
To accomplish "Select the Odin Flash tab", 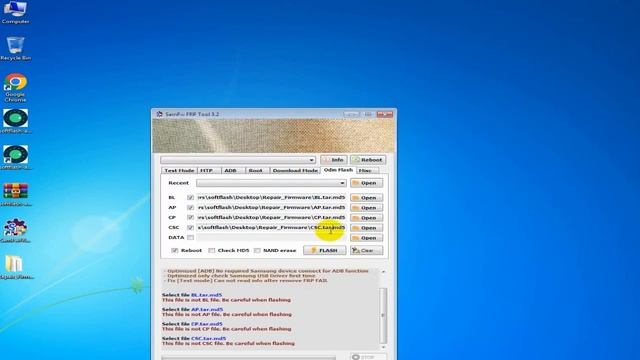I will [x=338, y=169].
